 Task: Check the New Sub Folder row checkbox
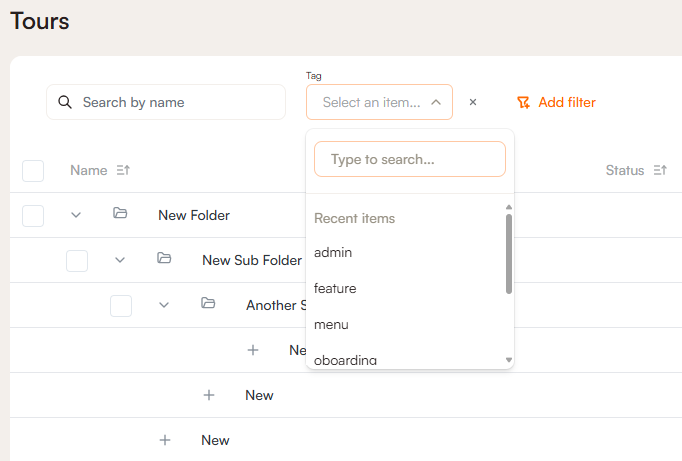tap(77, 260)
